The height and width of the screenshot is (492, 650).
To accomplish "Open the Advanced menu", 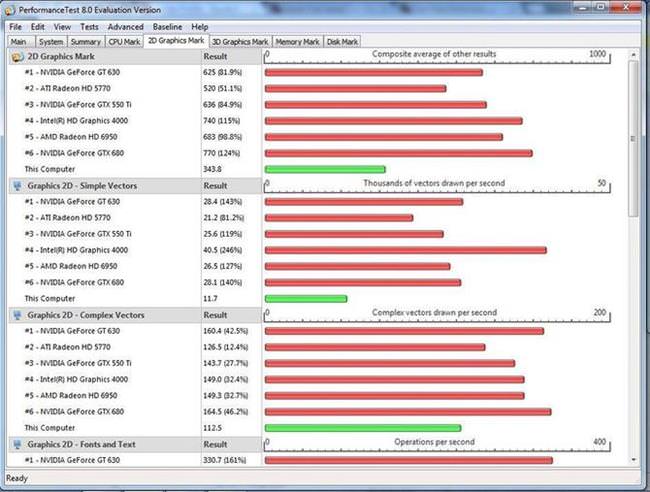I will click(x=126, y=27).
